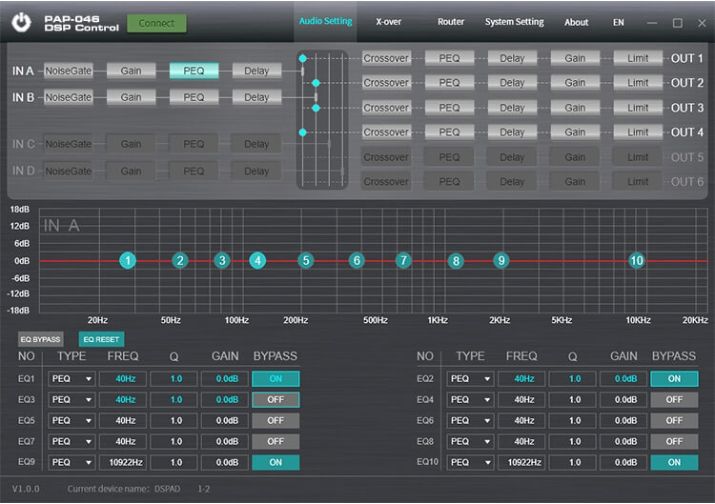Image resolution: width=715 pixels, height=504 pixels.
Task: Select EQ band node 7 on the graph
Action: (x=403, y=260)
